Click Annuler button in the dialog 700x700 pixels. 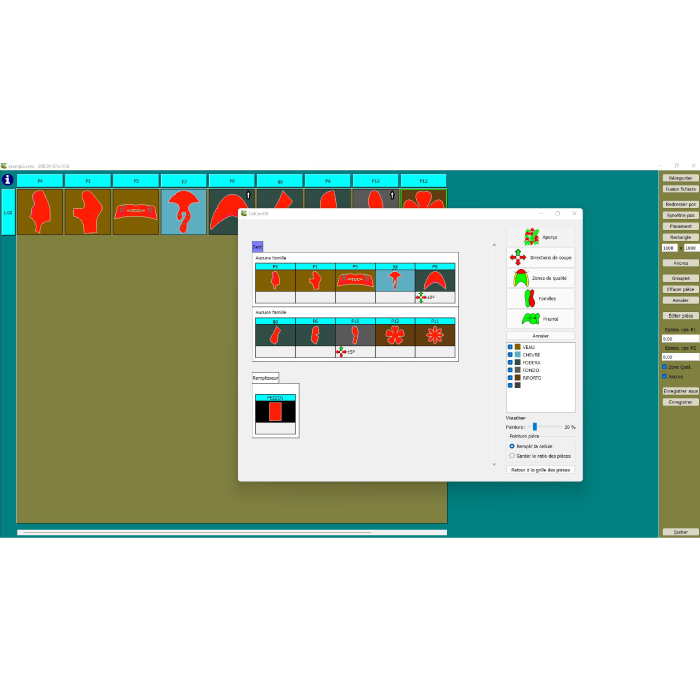pyautogui.click(x=540, y=336)
